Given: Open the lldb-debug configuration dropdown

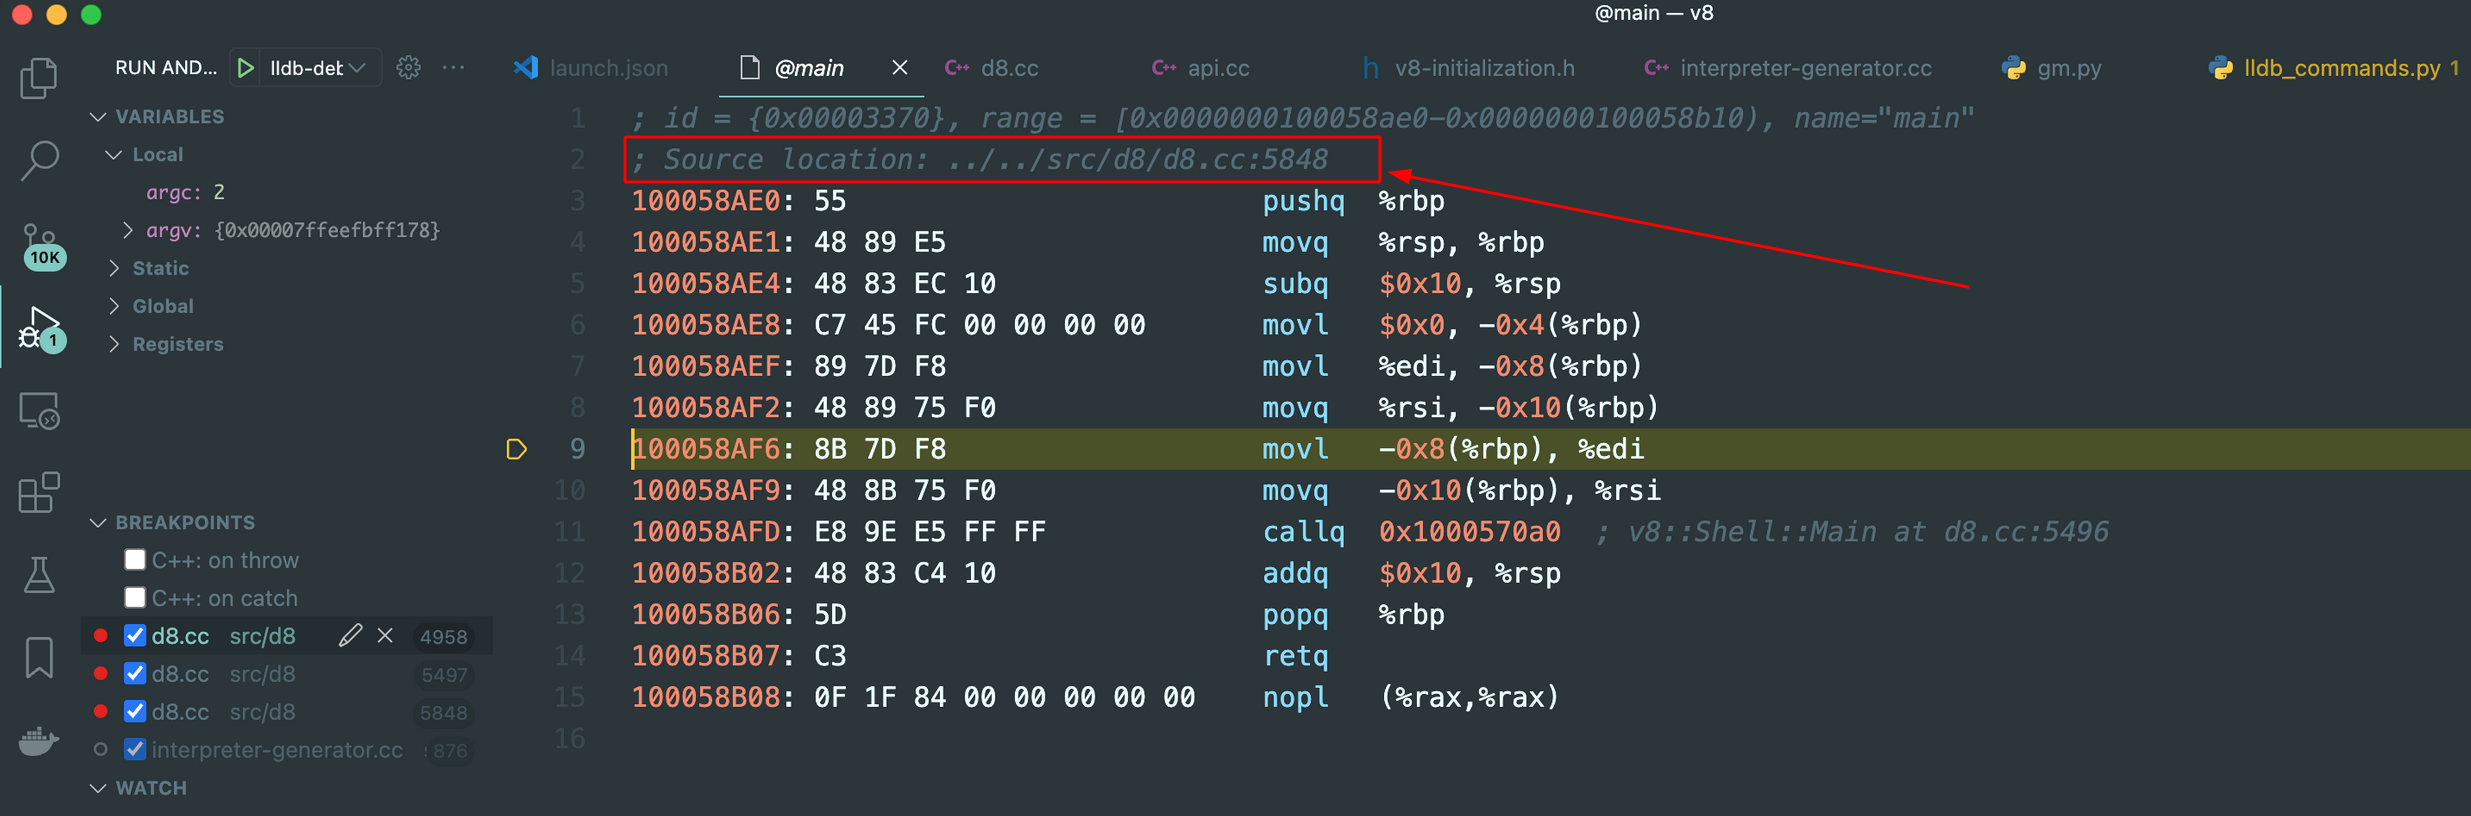Looking at the screenshot, I should [x=318, y=68].
